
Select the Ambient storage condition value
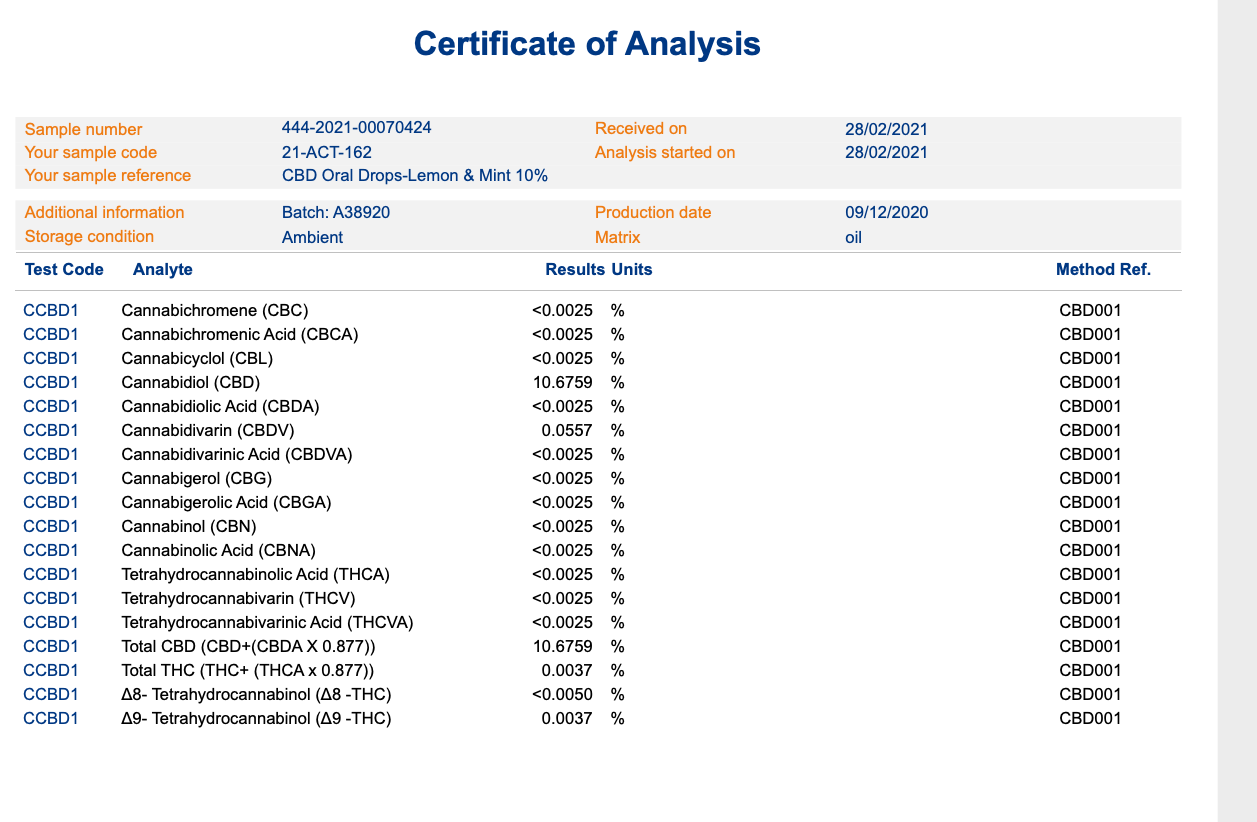coord(312,237)
